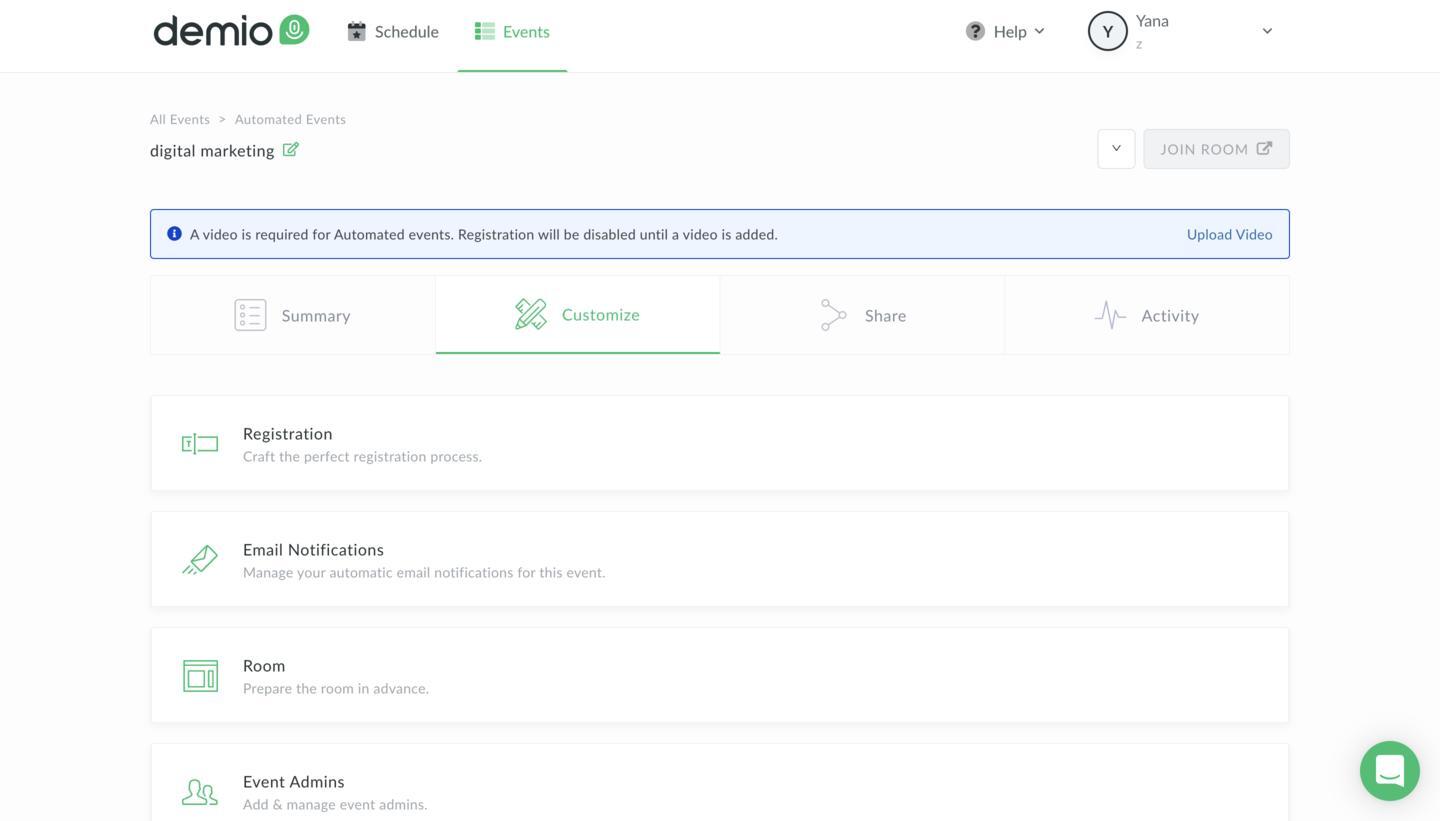Click the edit pencil next to digital marketing
Viewport: 1440px width, 821px height.
point(290,150)
